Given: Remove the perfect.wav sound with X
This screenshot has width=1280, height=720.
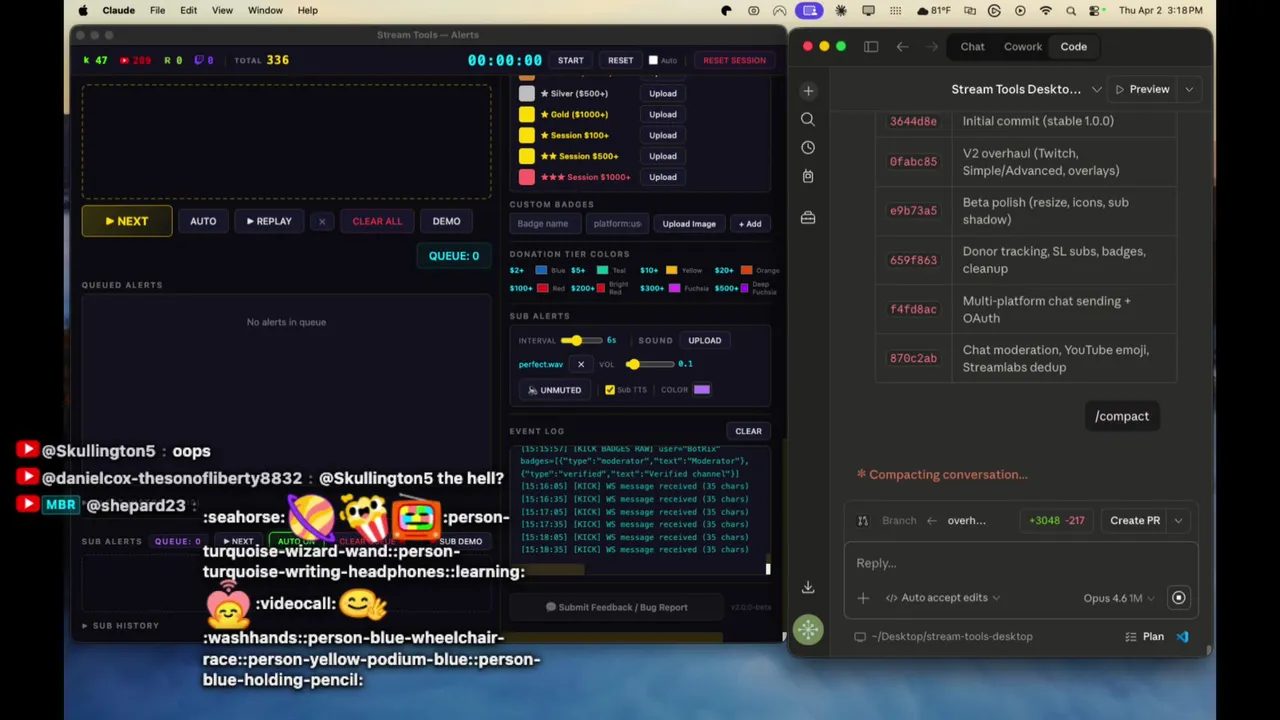Looking at the screenshot, I should 581,364.
